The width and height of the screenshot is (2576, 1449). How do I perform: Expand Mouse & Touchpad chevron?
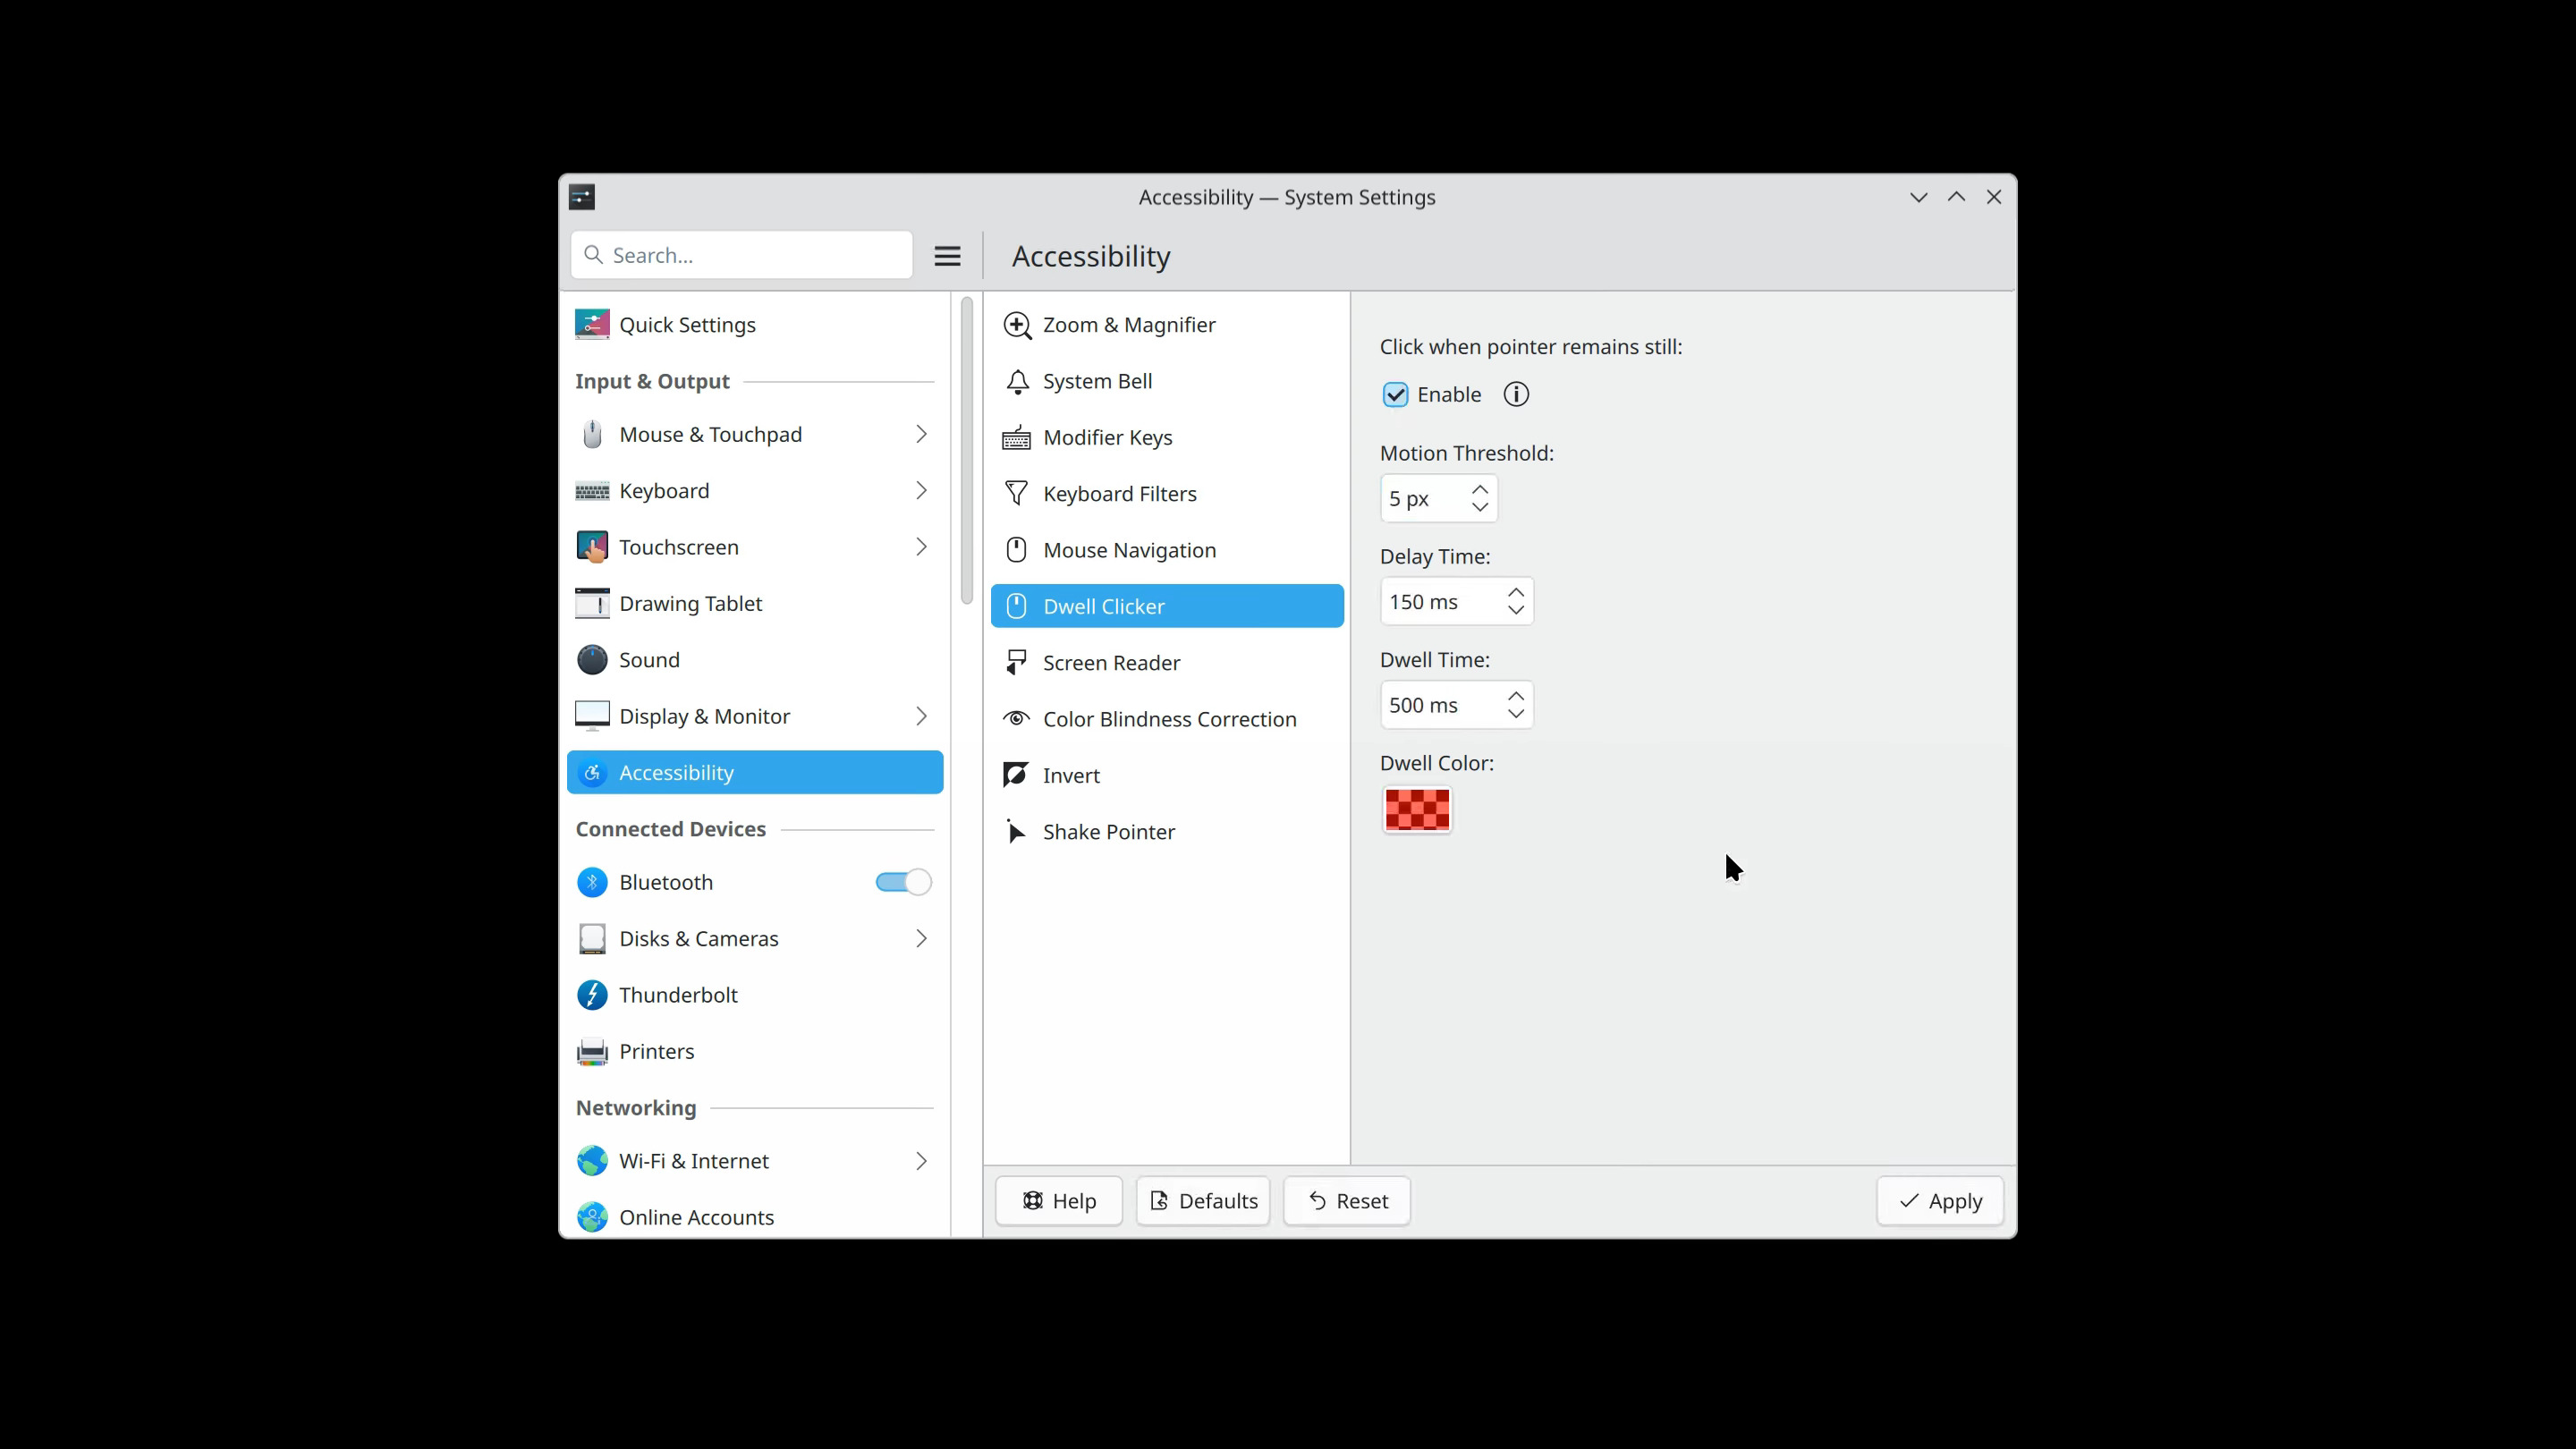click(921, 434)
